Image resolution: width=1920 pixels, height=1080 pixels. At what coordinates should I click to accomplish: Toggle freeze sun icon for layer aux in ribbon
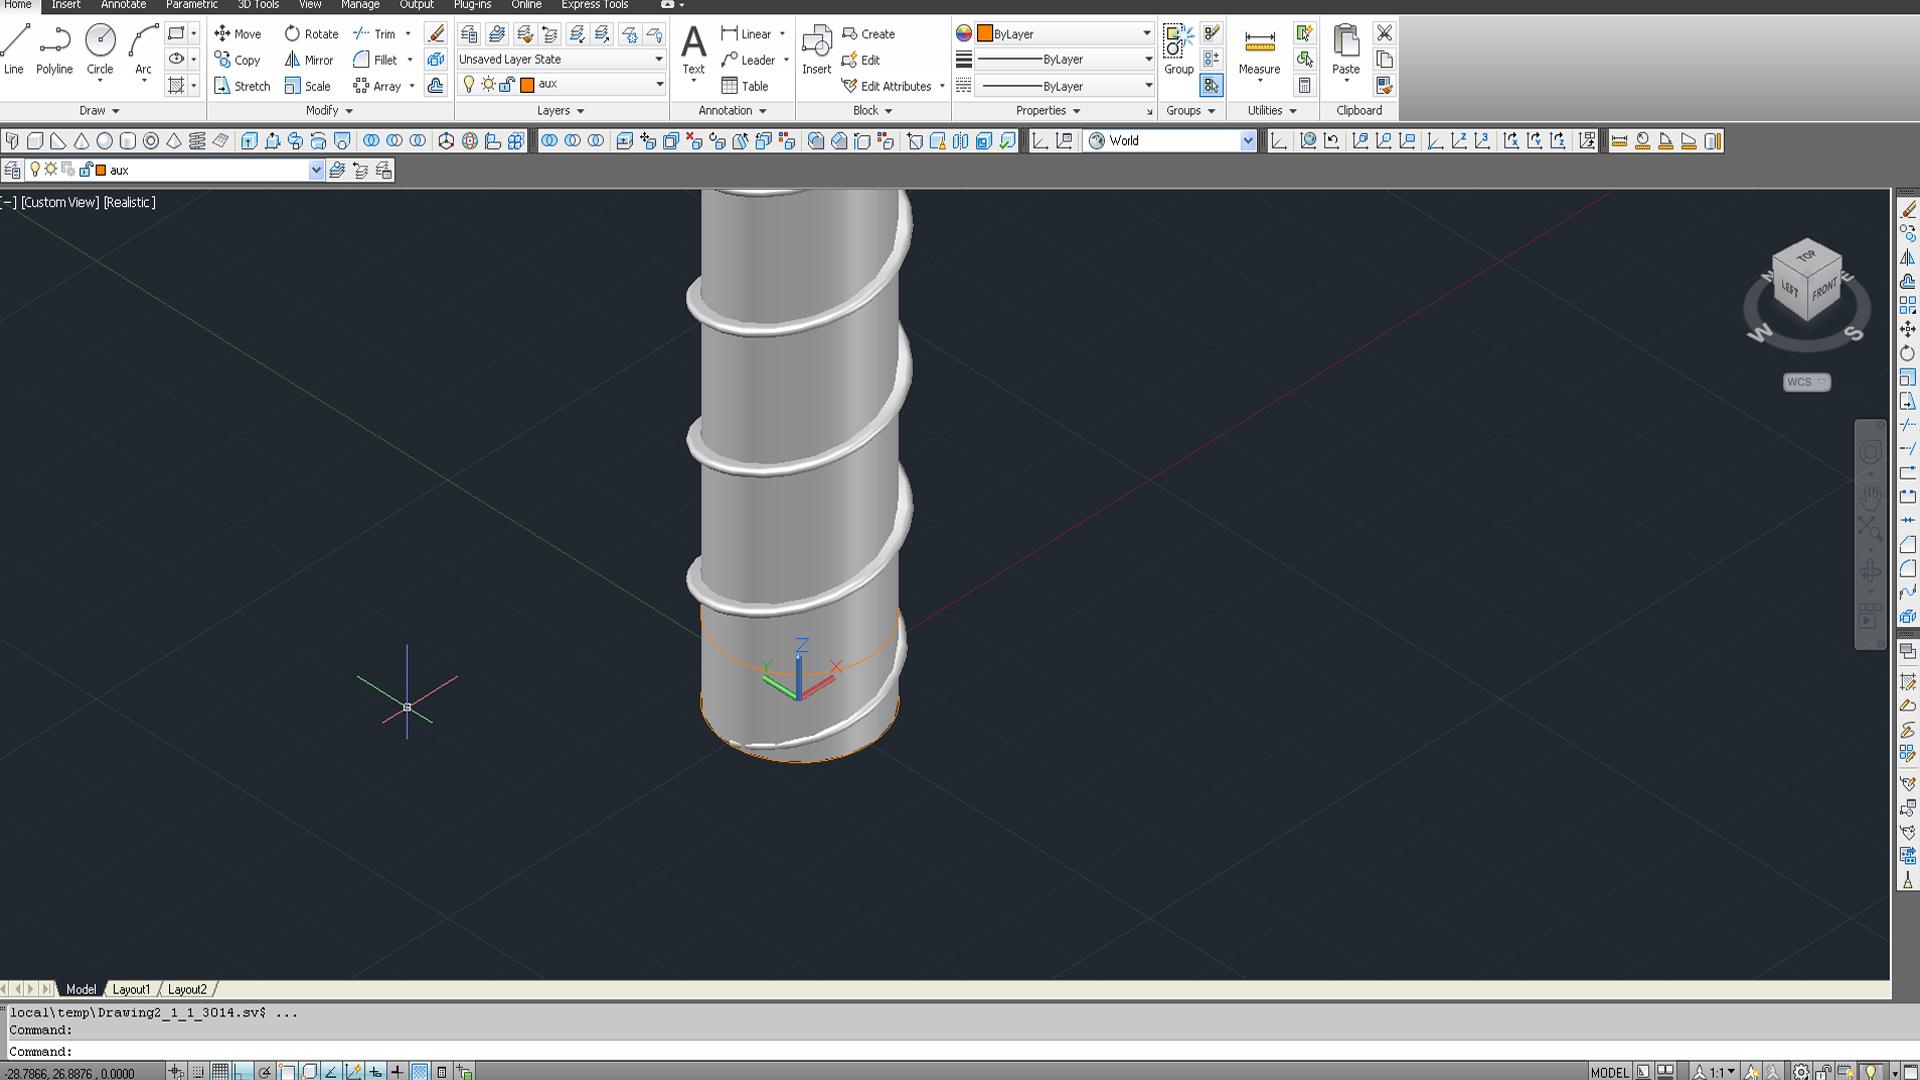coord(488,85)
